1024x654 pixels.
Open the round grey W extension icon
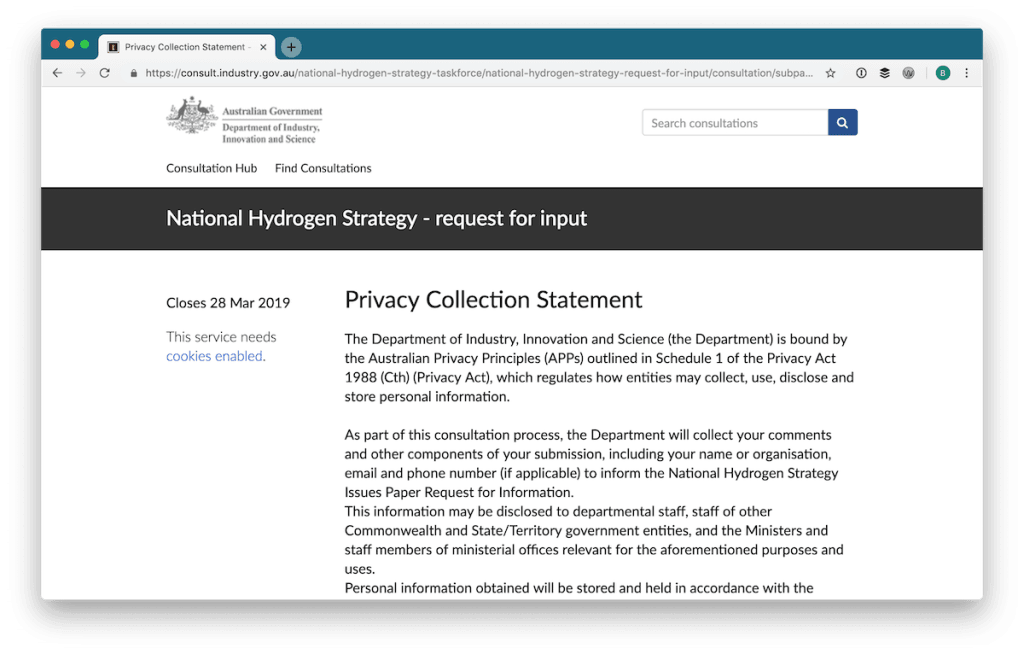(x=908, y=73)
